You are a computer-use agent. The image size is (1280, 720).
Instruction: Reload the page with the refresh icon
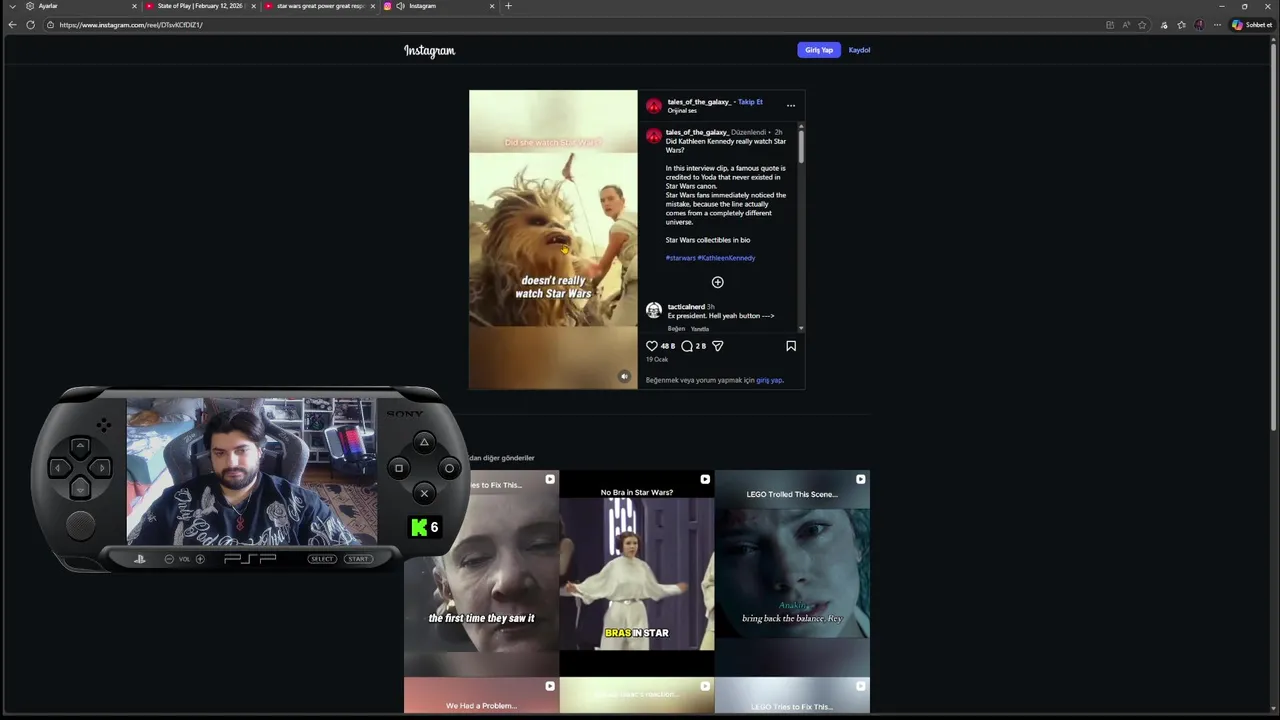31,25
